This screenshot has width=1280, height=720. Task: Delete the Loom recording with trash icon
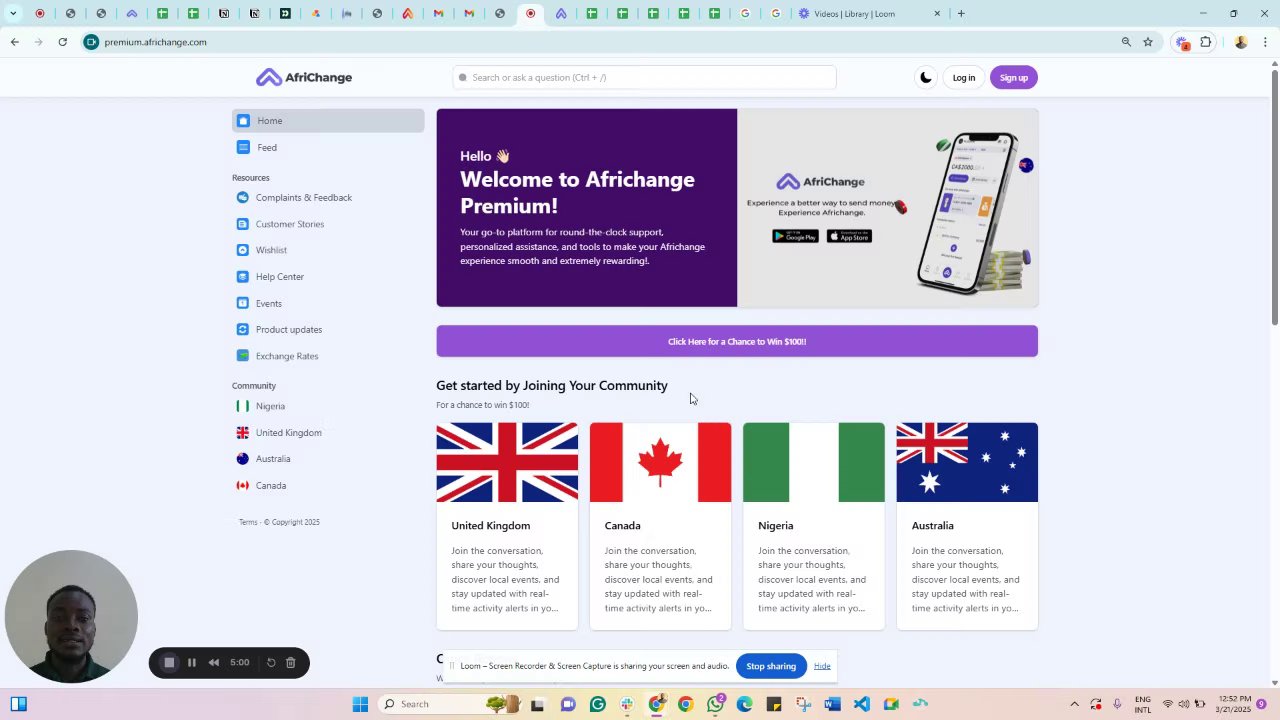click(291, 663)
